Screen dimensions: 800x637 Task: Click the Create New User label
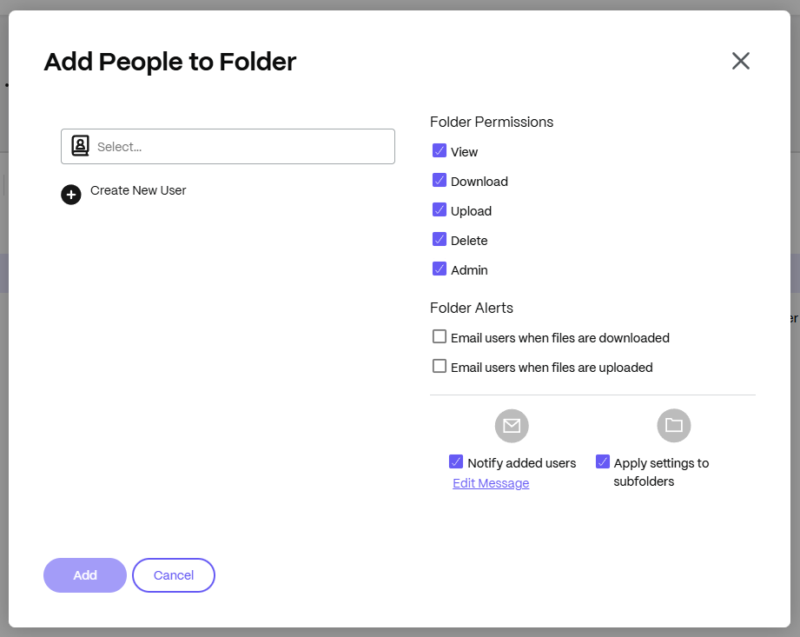(x=136, y=190)
